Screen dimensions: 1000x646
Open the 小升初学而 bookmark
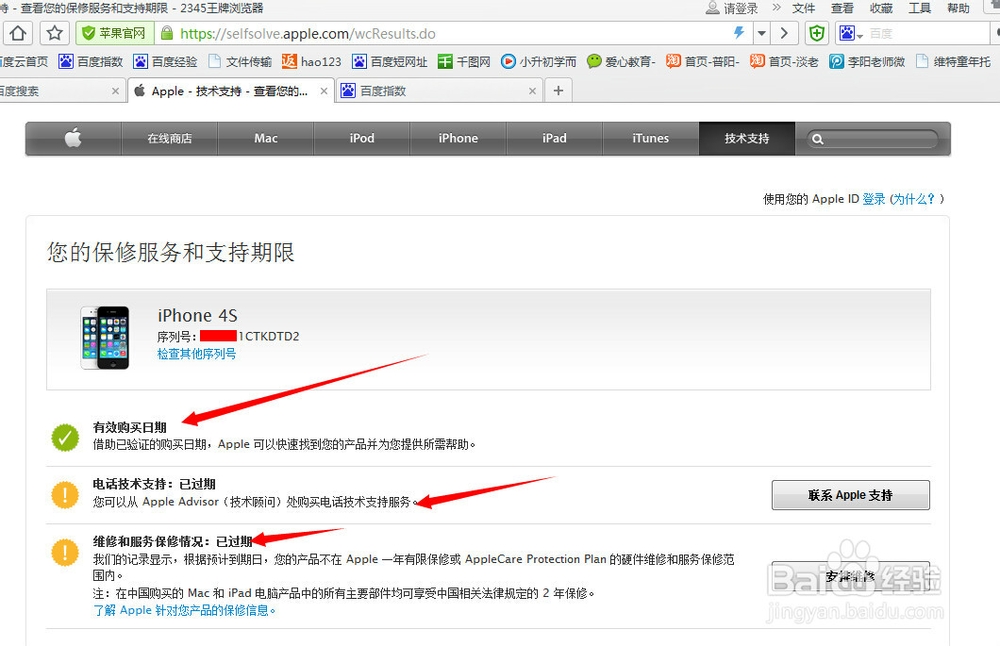[539, 61]
